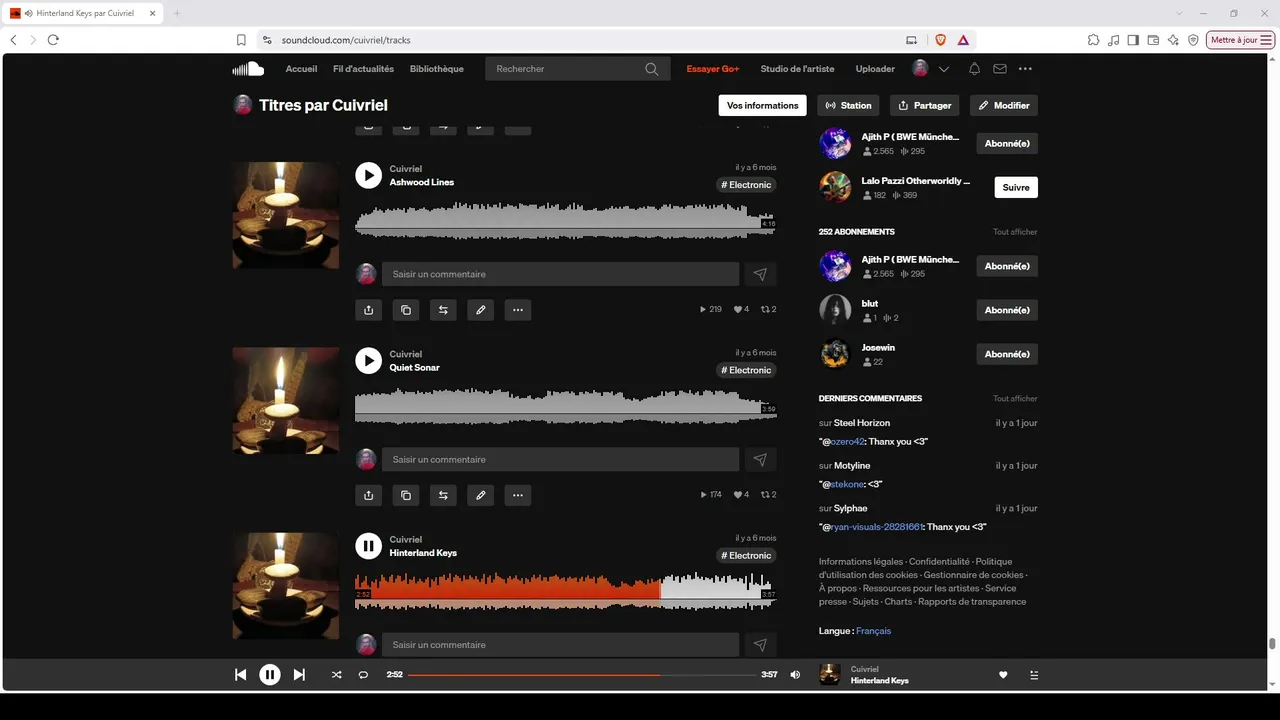Viewport: 1280px width, 720px height.
Task: Unfollow blut
Action: [1007, 310]
